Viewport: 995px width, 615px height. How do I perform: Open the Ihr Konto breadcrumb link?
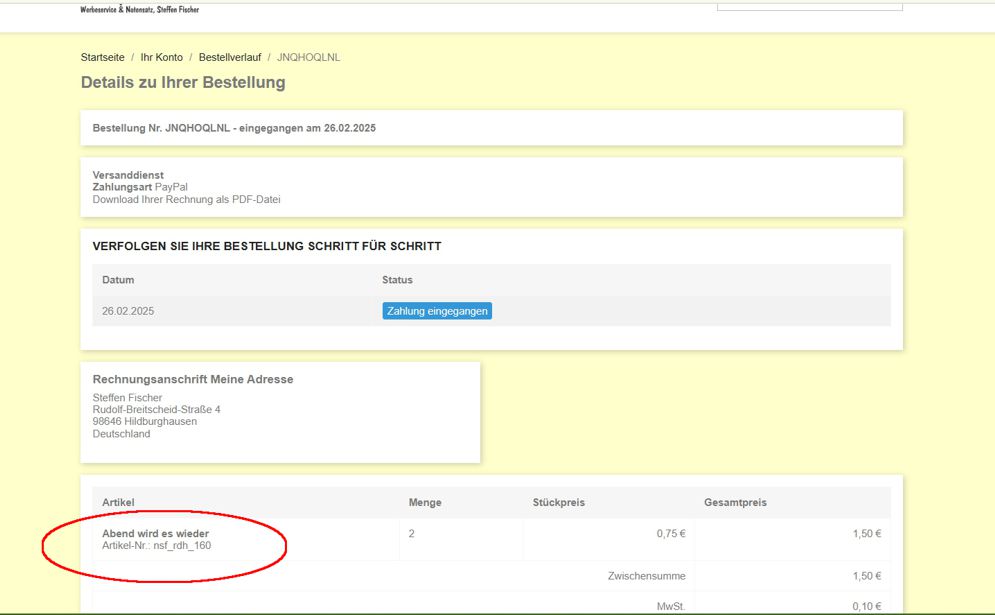click(161, 58)
